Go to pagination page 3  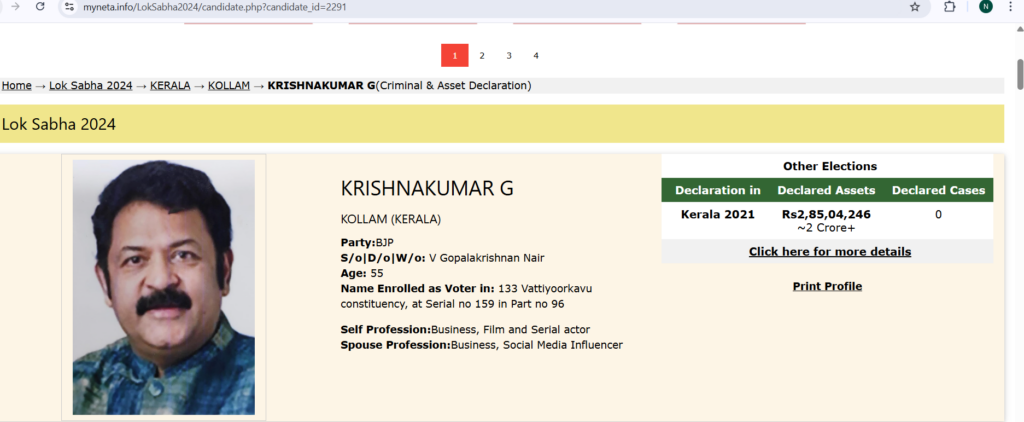pyautogui.click(x=509, y=56)
